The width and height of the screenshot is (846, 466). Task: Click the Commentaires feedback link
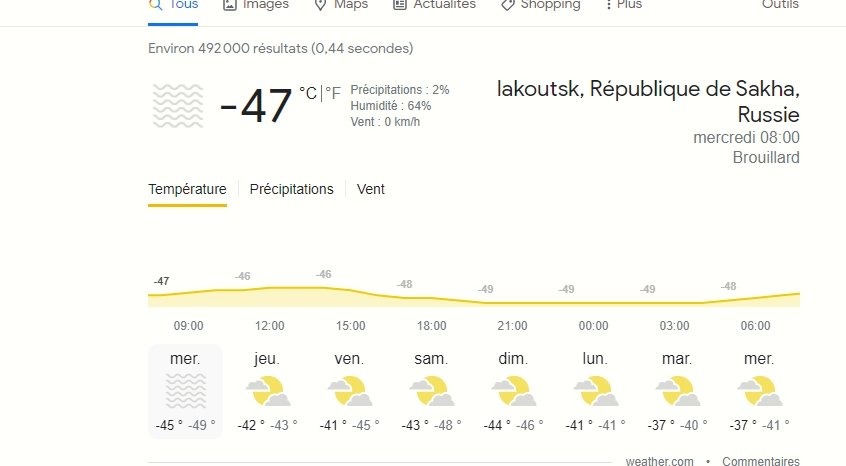[761, 461]
